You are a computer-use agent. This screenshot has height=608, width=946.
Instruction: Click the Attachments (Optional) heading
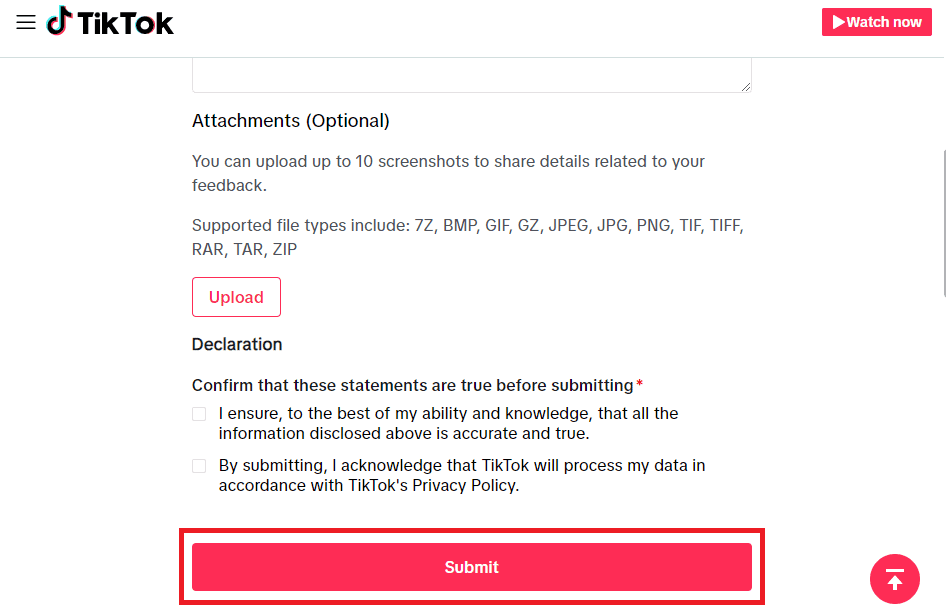tap(290, 121)
